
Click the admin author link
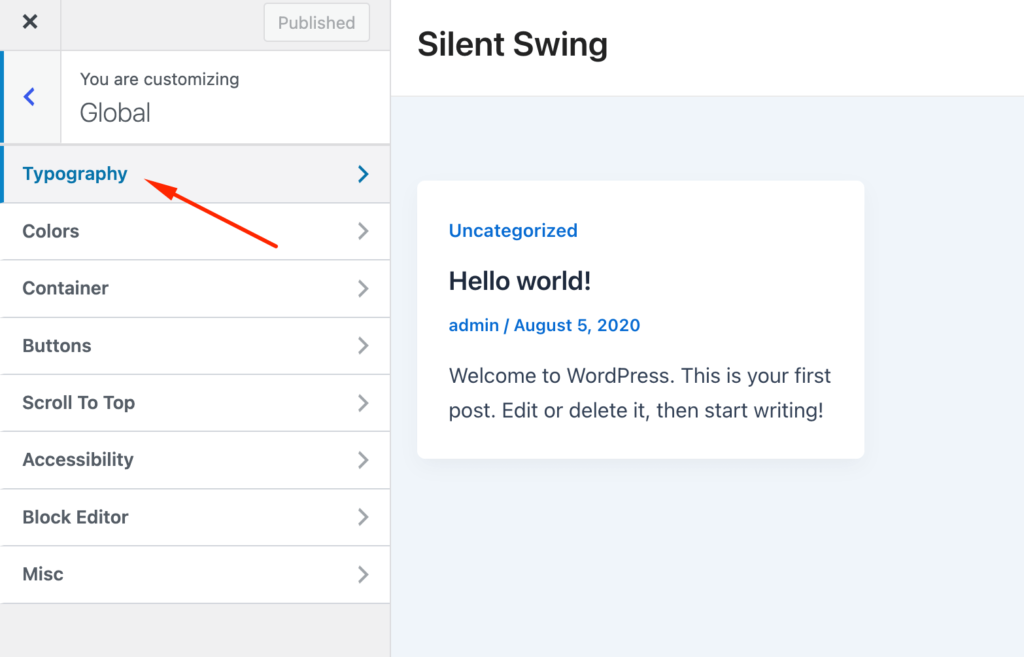473,325
